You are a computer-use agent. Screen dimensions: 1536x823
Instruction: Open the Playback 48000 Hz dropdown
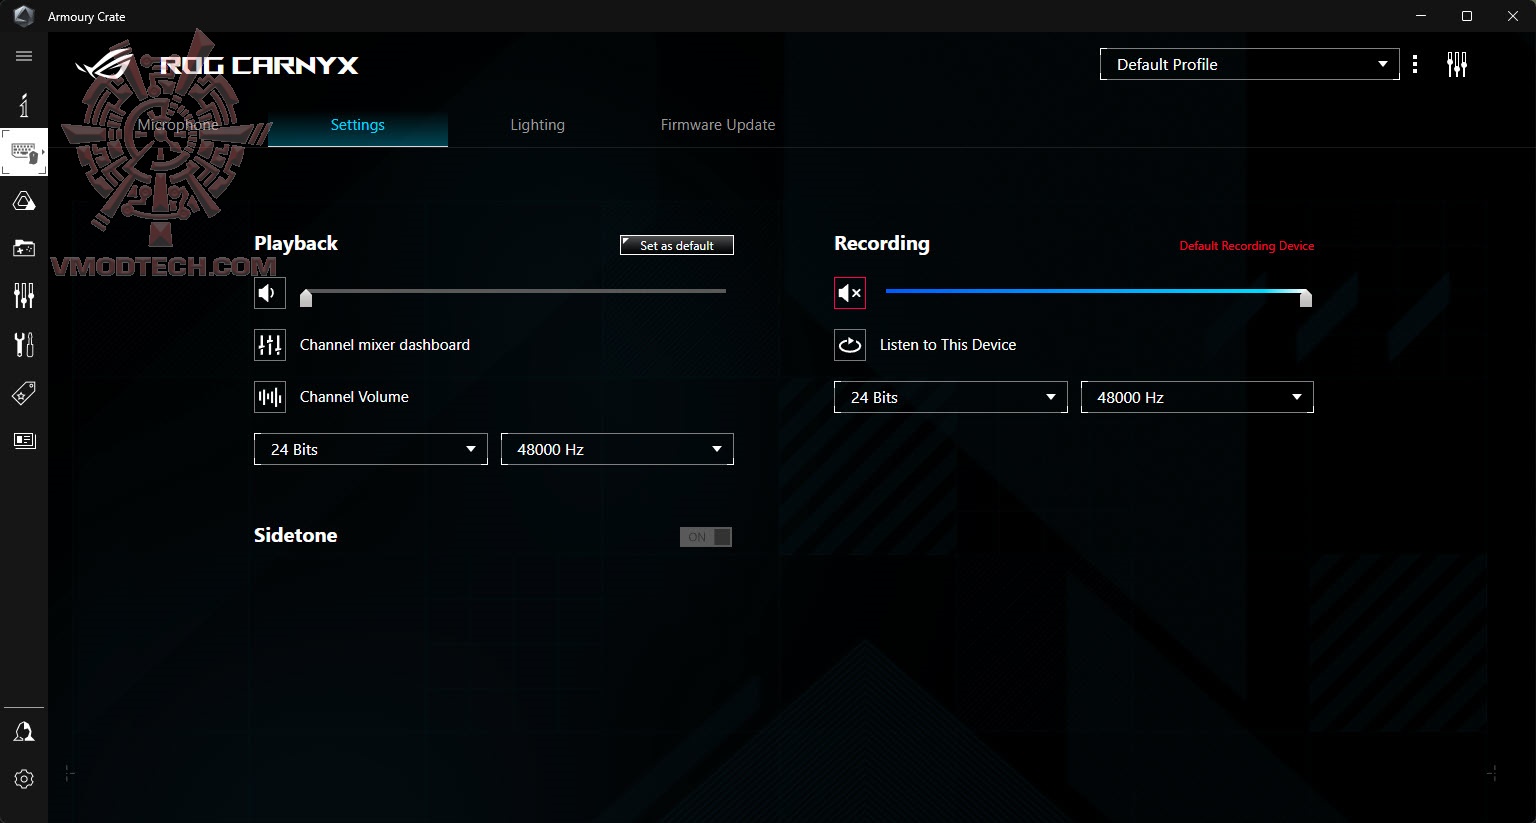pos(617,449)
